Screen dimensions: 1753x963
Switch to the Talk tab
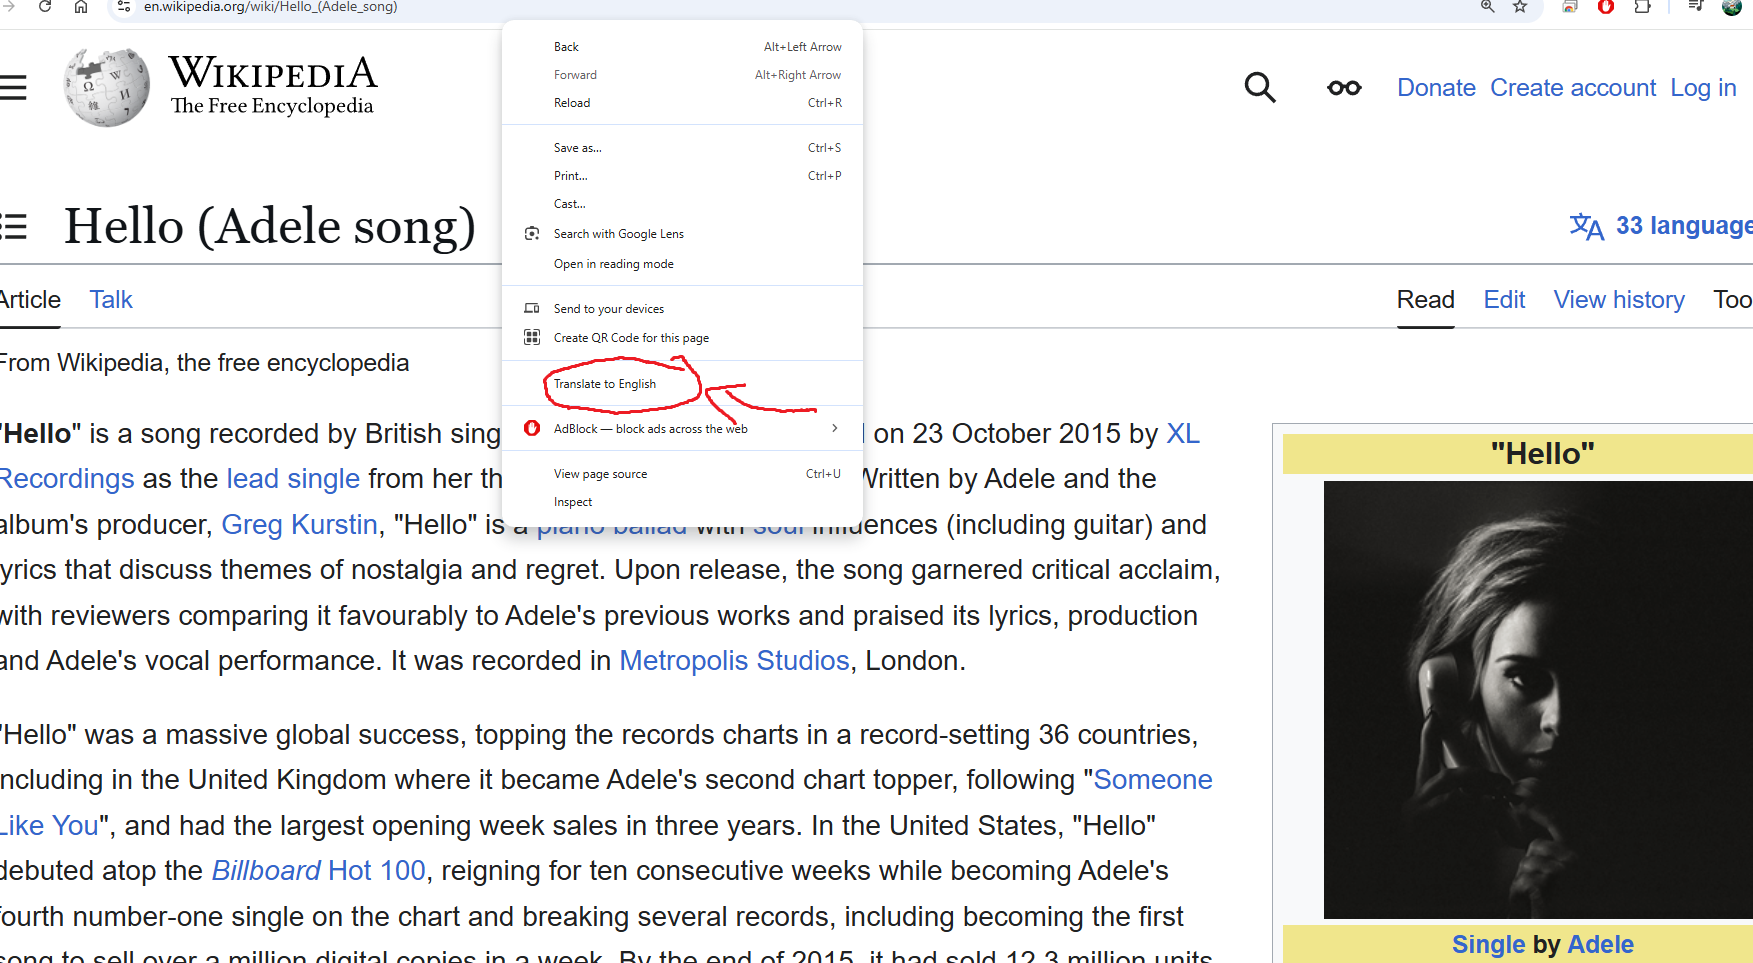[x=111, y=300]
